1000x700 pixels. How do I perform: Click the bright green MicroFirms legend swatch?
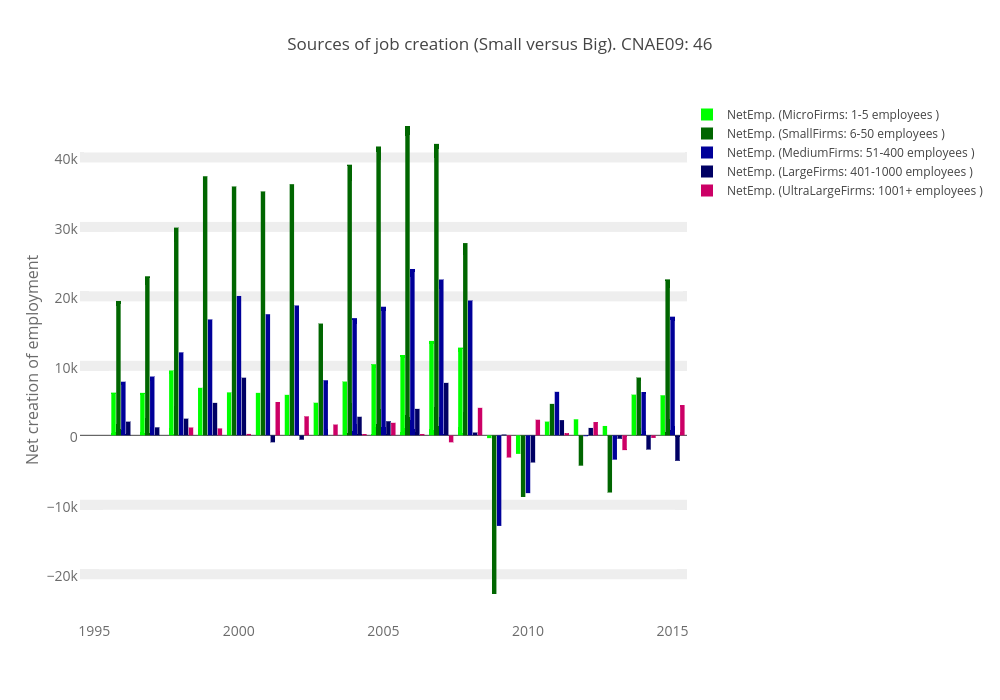click(x=707, y=115)
